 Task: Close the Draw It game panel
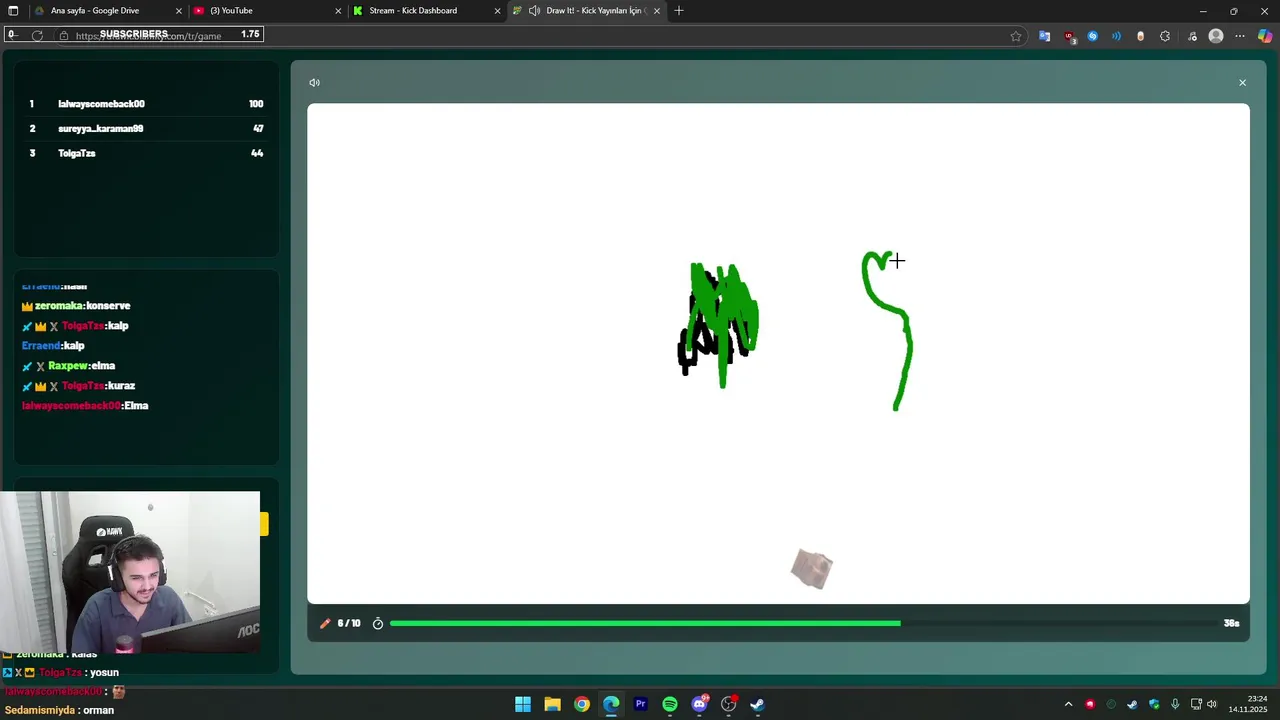(1242, 83)
